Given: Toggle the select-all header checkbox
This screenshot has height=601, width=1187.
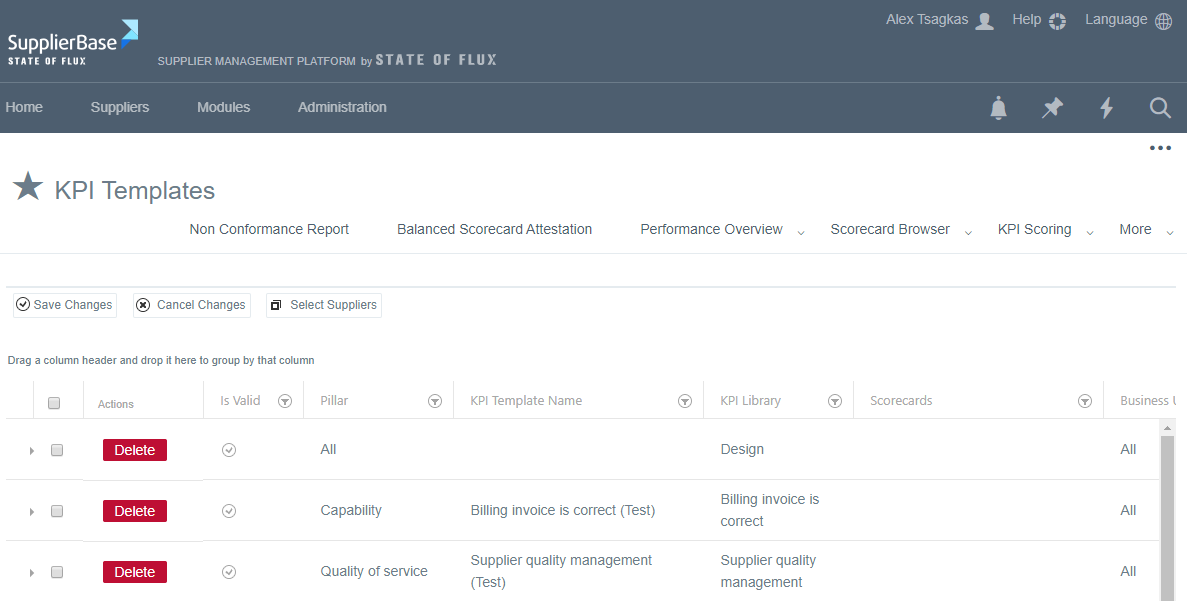Looking at the screenshot, I should pyautogui.click(x=54, y=403).
